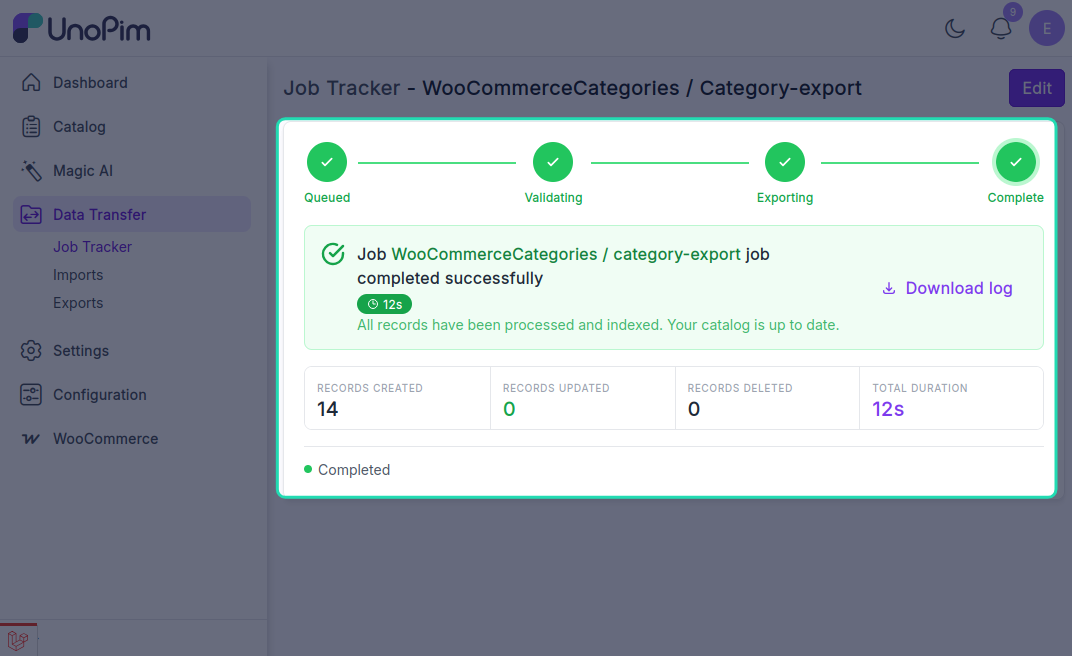Click the Queued step label
Screen dimensions: 1072x656
point(327,197)
